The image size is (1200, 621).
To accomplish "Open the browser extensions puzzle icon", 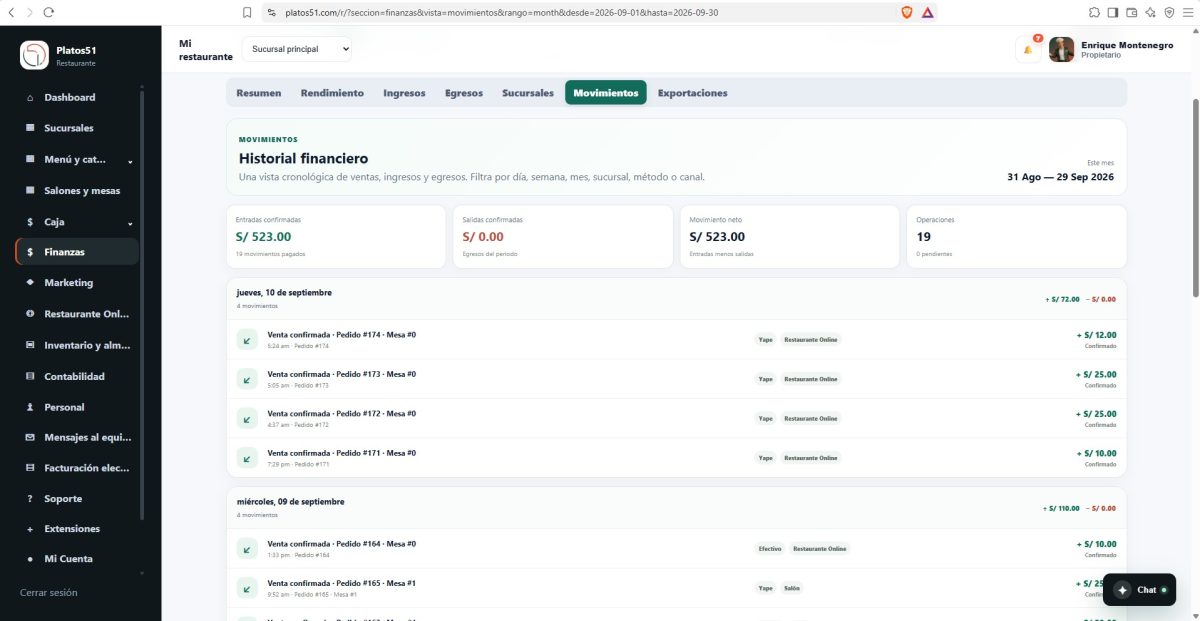I will (1095, 12).
